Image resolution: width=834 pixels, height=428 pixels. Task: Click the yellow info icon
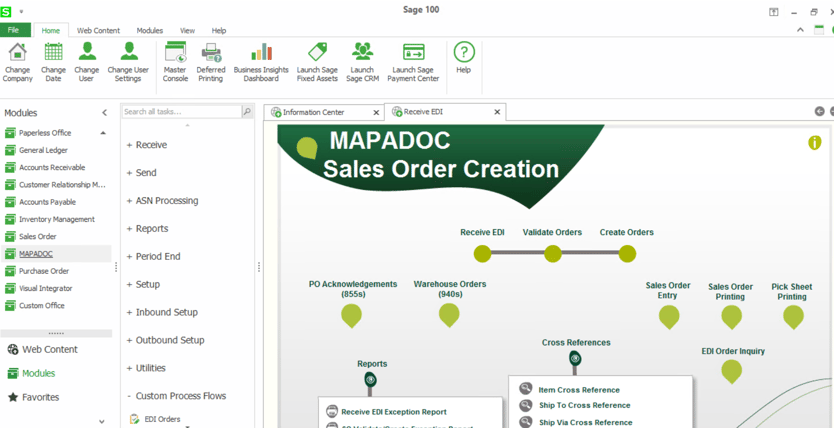(x=815, y=142)
